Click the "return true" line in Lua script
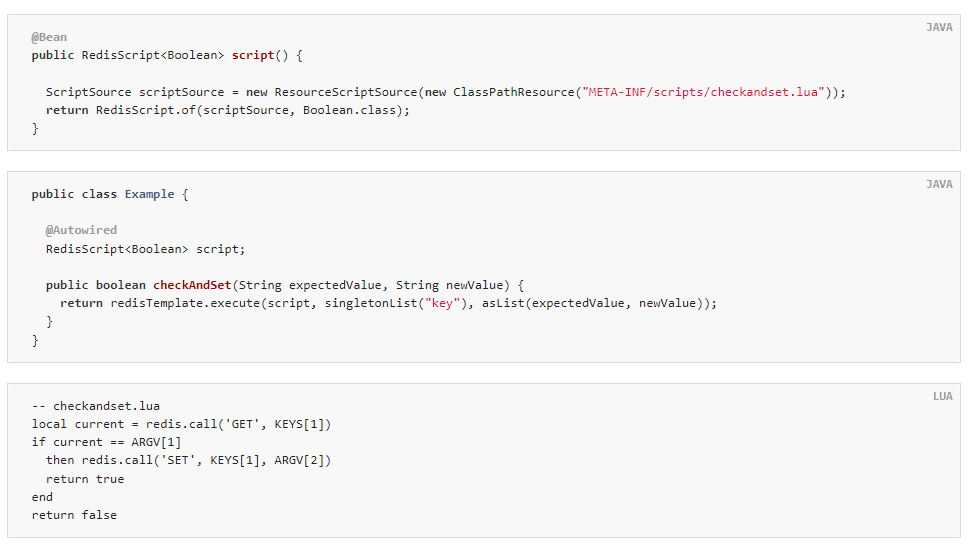971x550 pixels. pyautogui.click(x=85, y=479)
